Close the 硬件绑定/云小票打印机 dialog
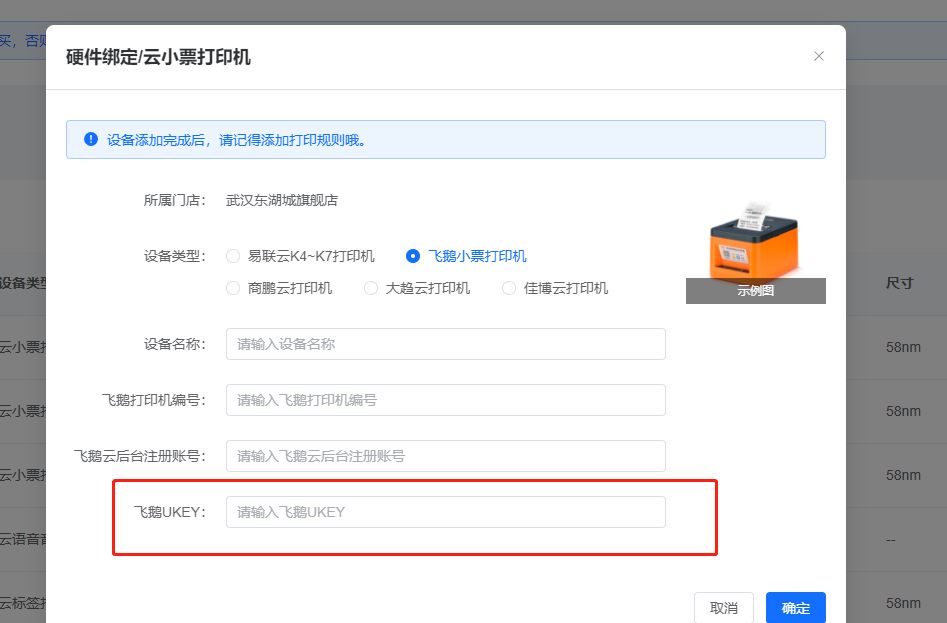Screen dimensions: 947x623 point(818,56)
